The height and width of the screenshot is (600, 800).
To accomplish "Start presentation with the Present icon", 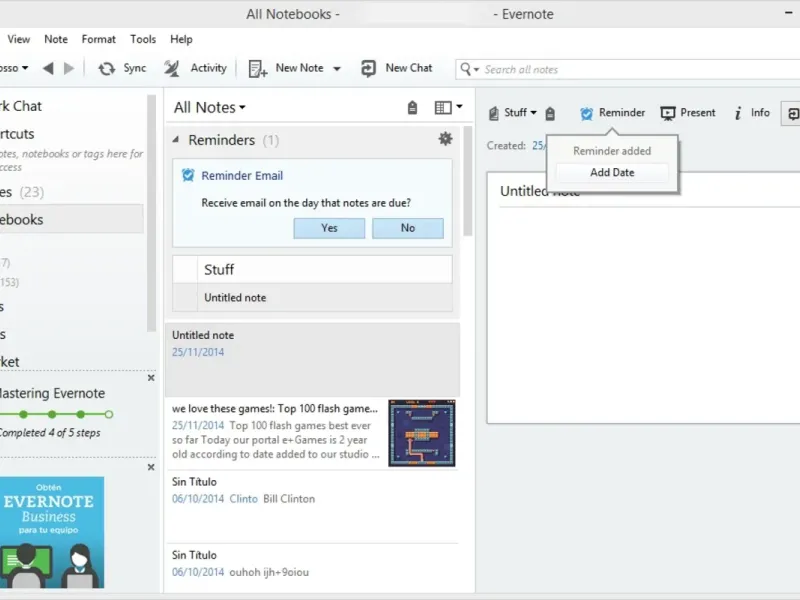I will (x=668, y=113).
